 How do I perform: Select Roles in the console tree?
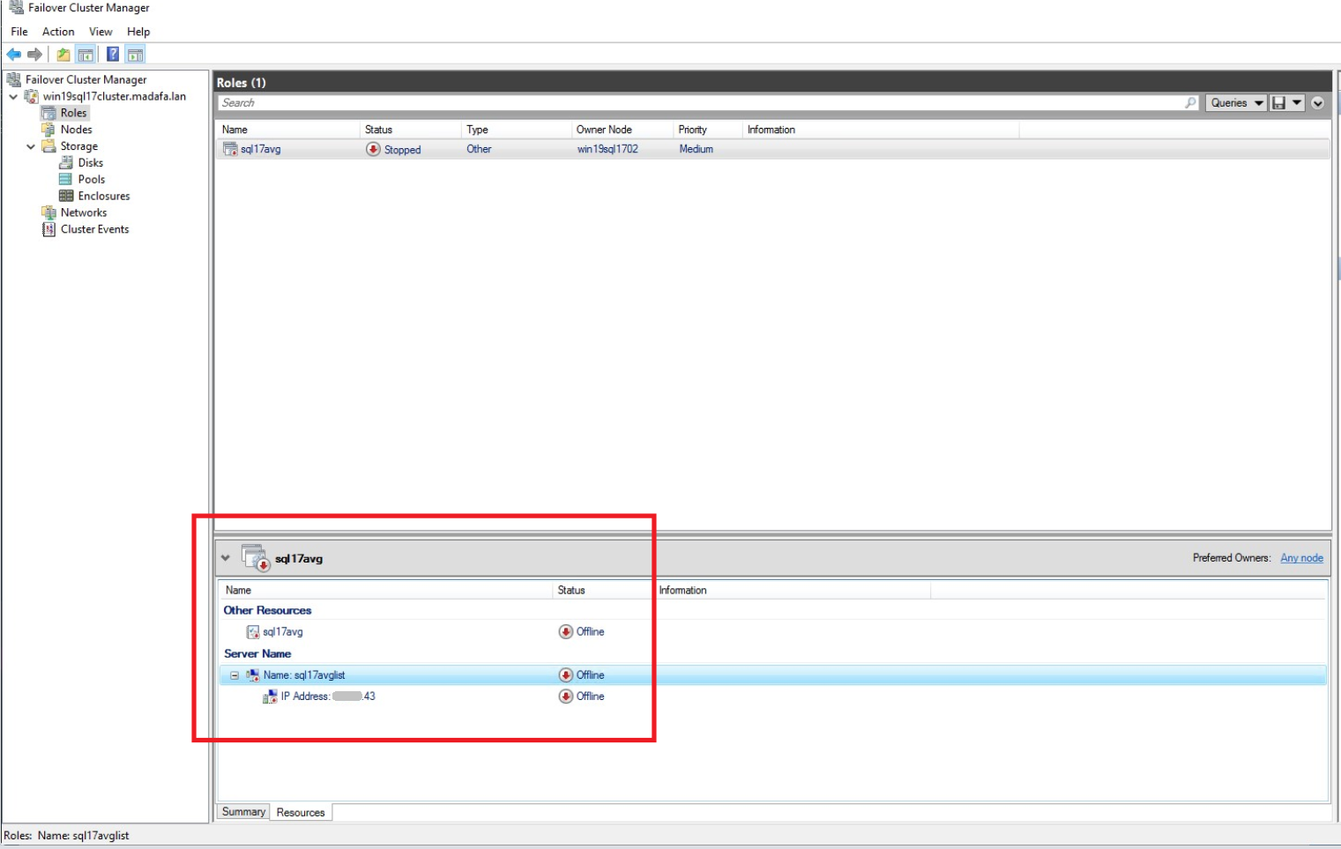pyautogui.click(x=74, y=113)
